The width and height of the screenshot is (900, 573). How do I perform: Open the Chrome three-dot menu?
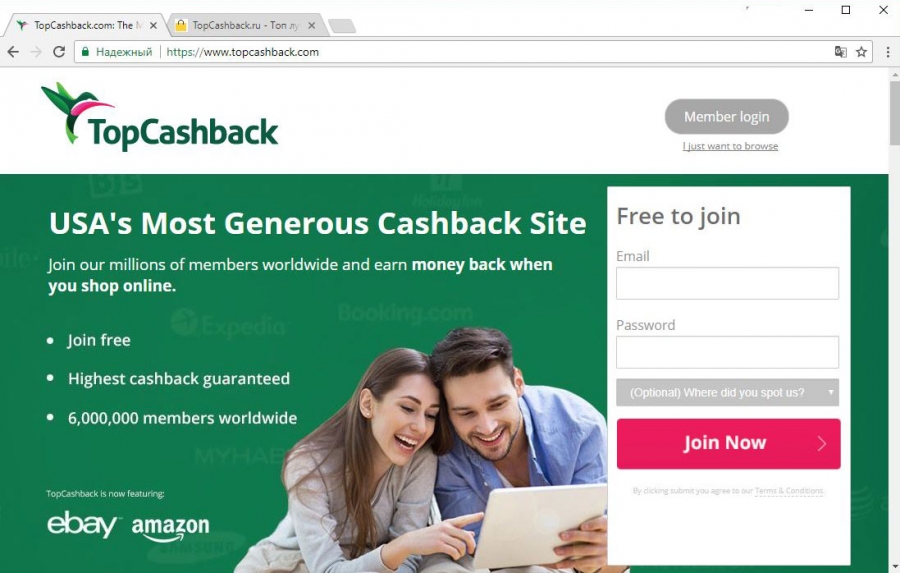pyautogui.click(x=887, y=52)
